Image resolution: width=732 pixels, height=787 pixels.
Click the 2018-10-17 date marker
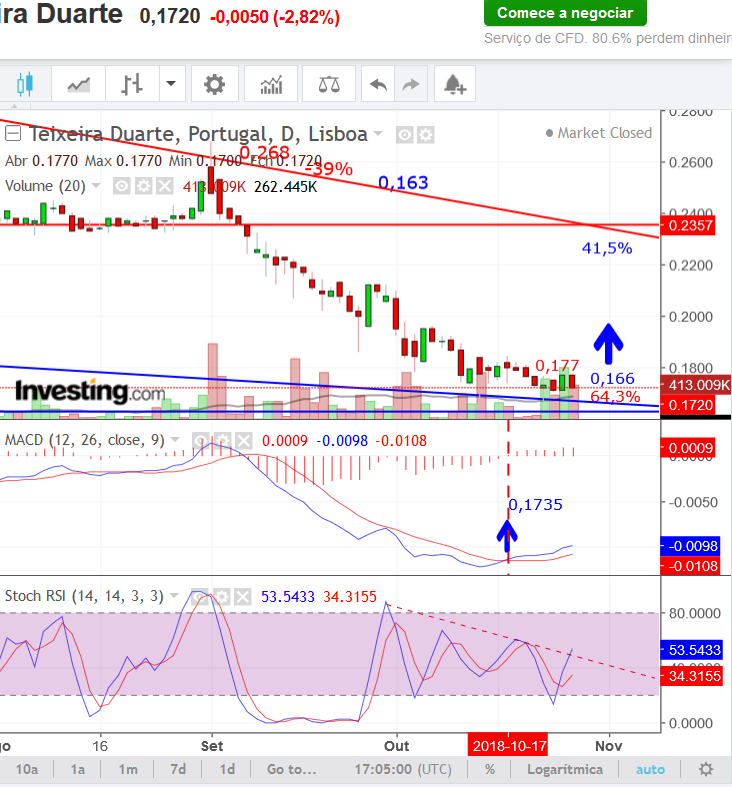[508, 745]
